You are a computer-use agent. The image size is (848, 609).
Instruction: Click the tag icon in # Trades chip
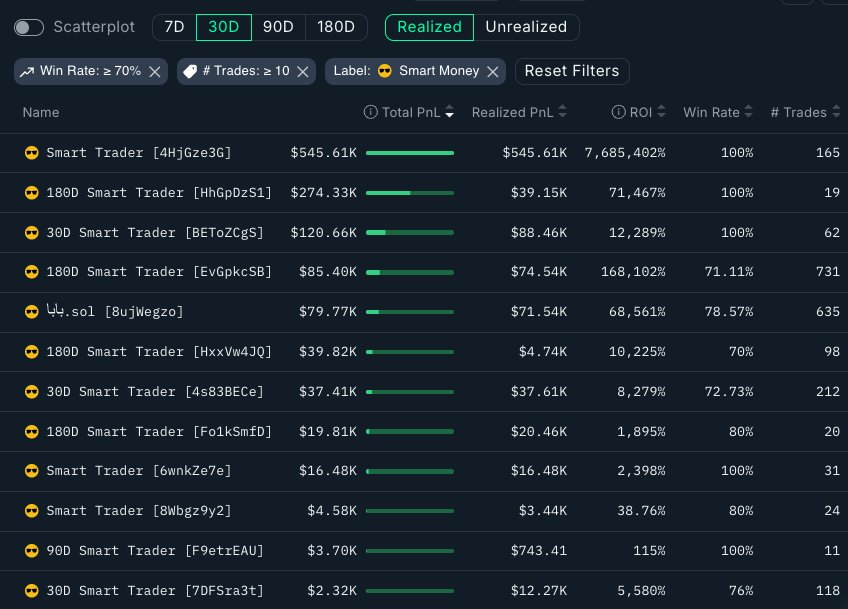(189, 71)
